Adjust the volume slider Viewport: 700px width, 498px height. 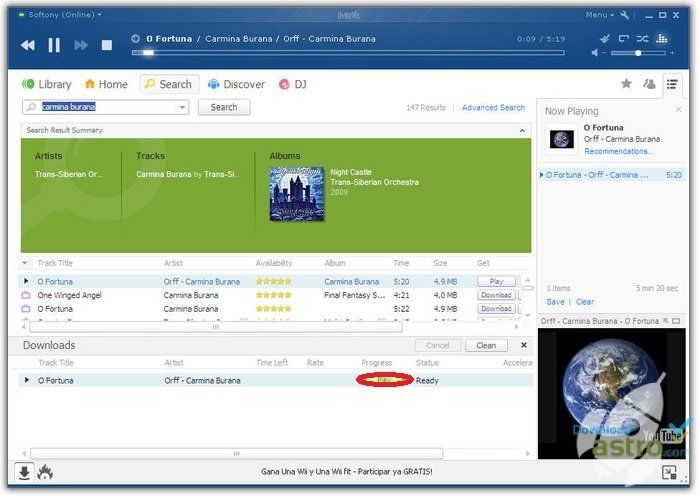coord(638,52)
